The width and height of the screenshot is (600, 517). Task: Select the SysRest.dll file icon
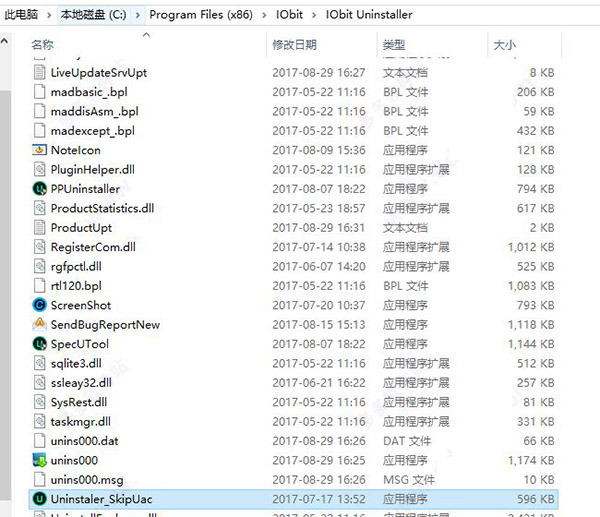point(39,402)
